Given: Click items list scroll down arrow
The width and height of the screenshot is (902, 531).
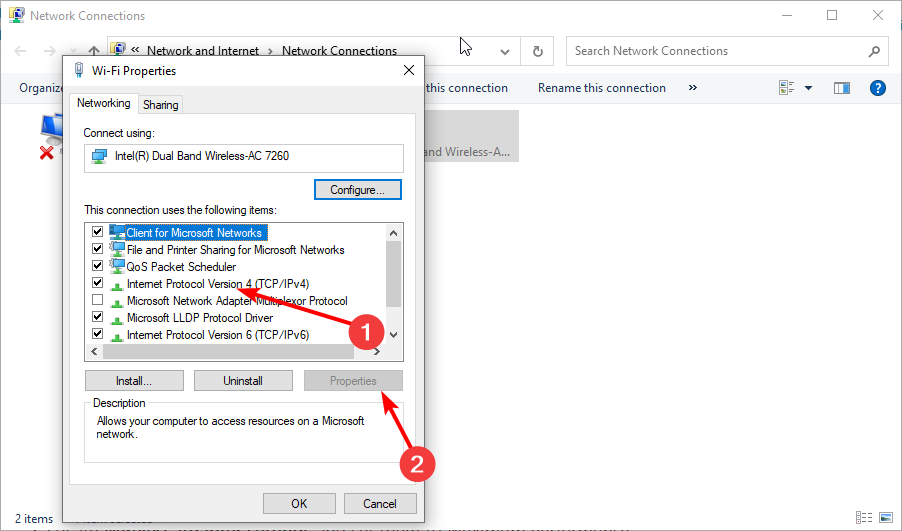Looking at the screenshot, I should [x=393, y=335].
